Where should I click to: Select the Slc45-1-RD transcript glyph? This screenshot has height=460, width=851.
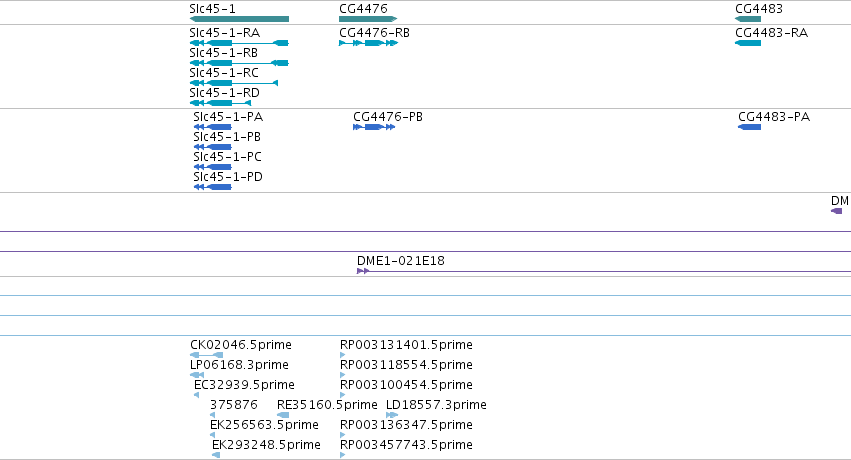(x=220, y=103)
